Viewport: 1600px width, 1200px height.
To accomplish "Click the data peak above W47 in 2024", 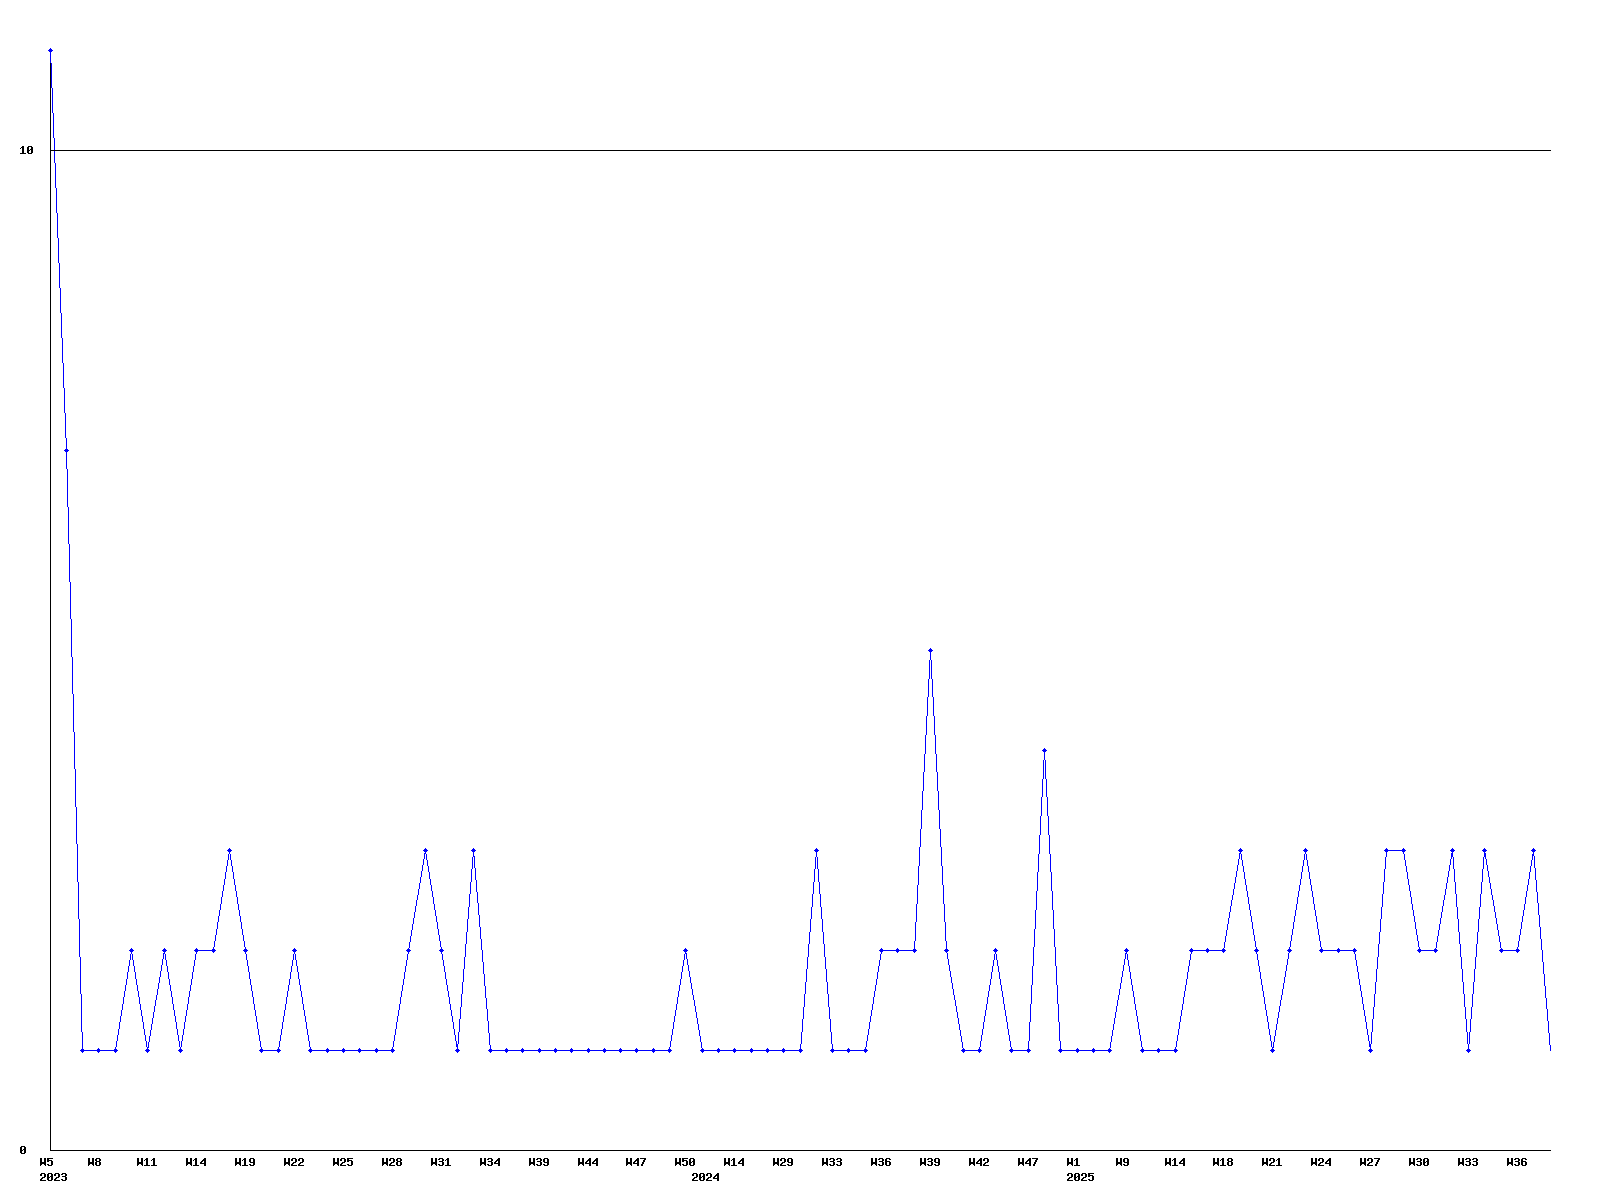I will point(1044,750).
